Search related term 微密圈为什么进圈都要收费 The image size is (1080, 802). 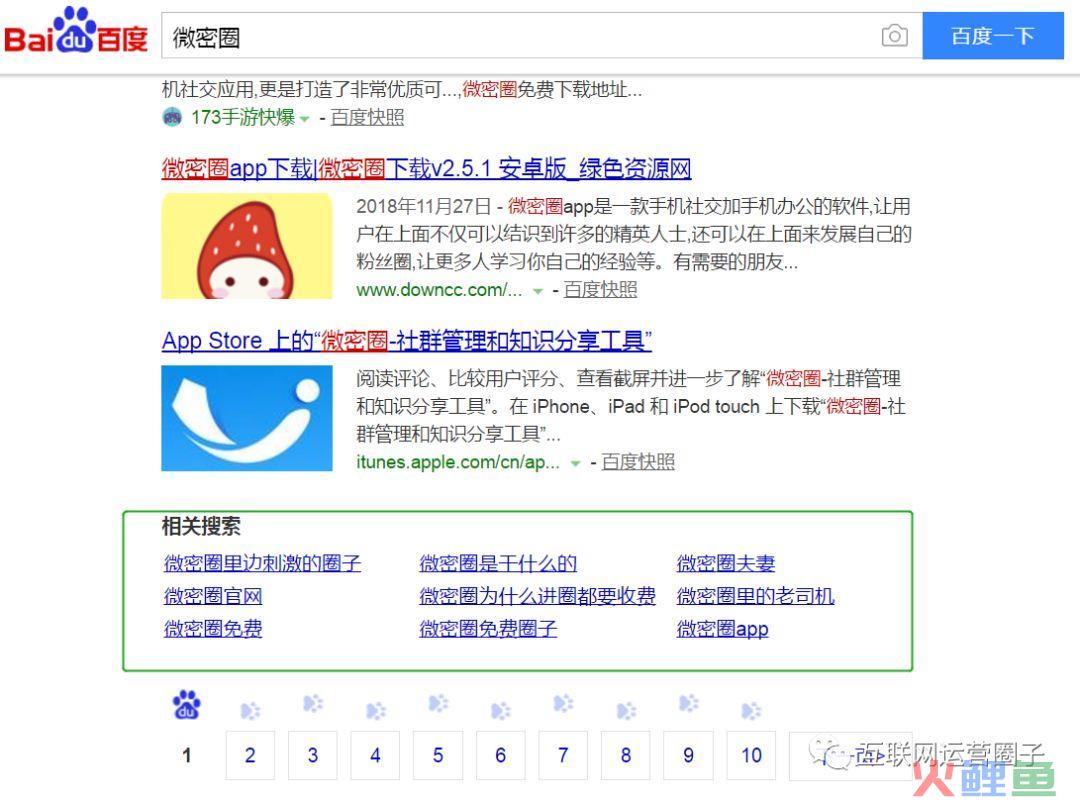(537, 596)
